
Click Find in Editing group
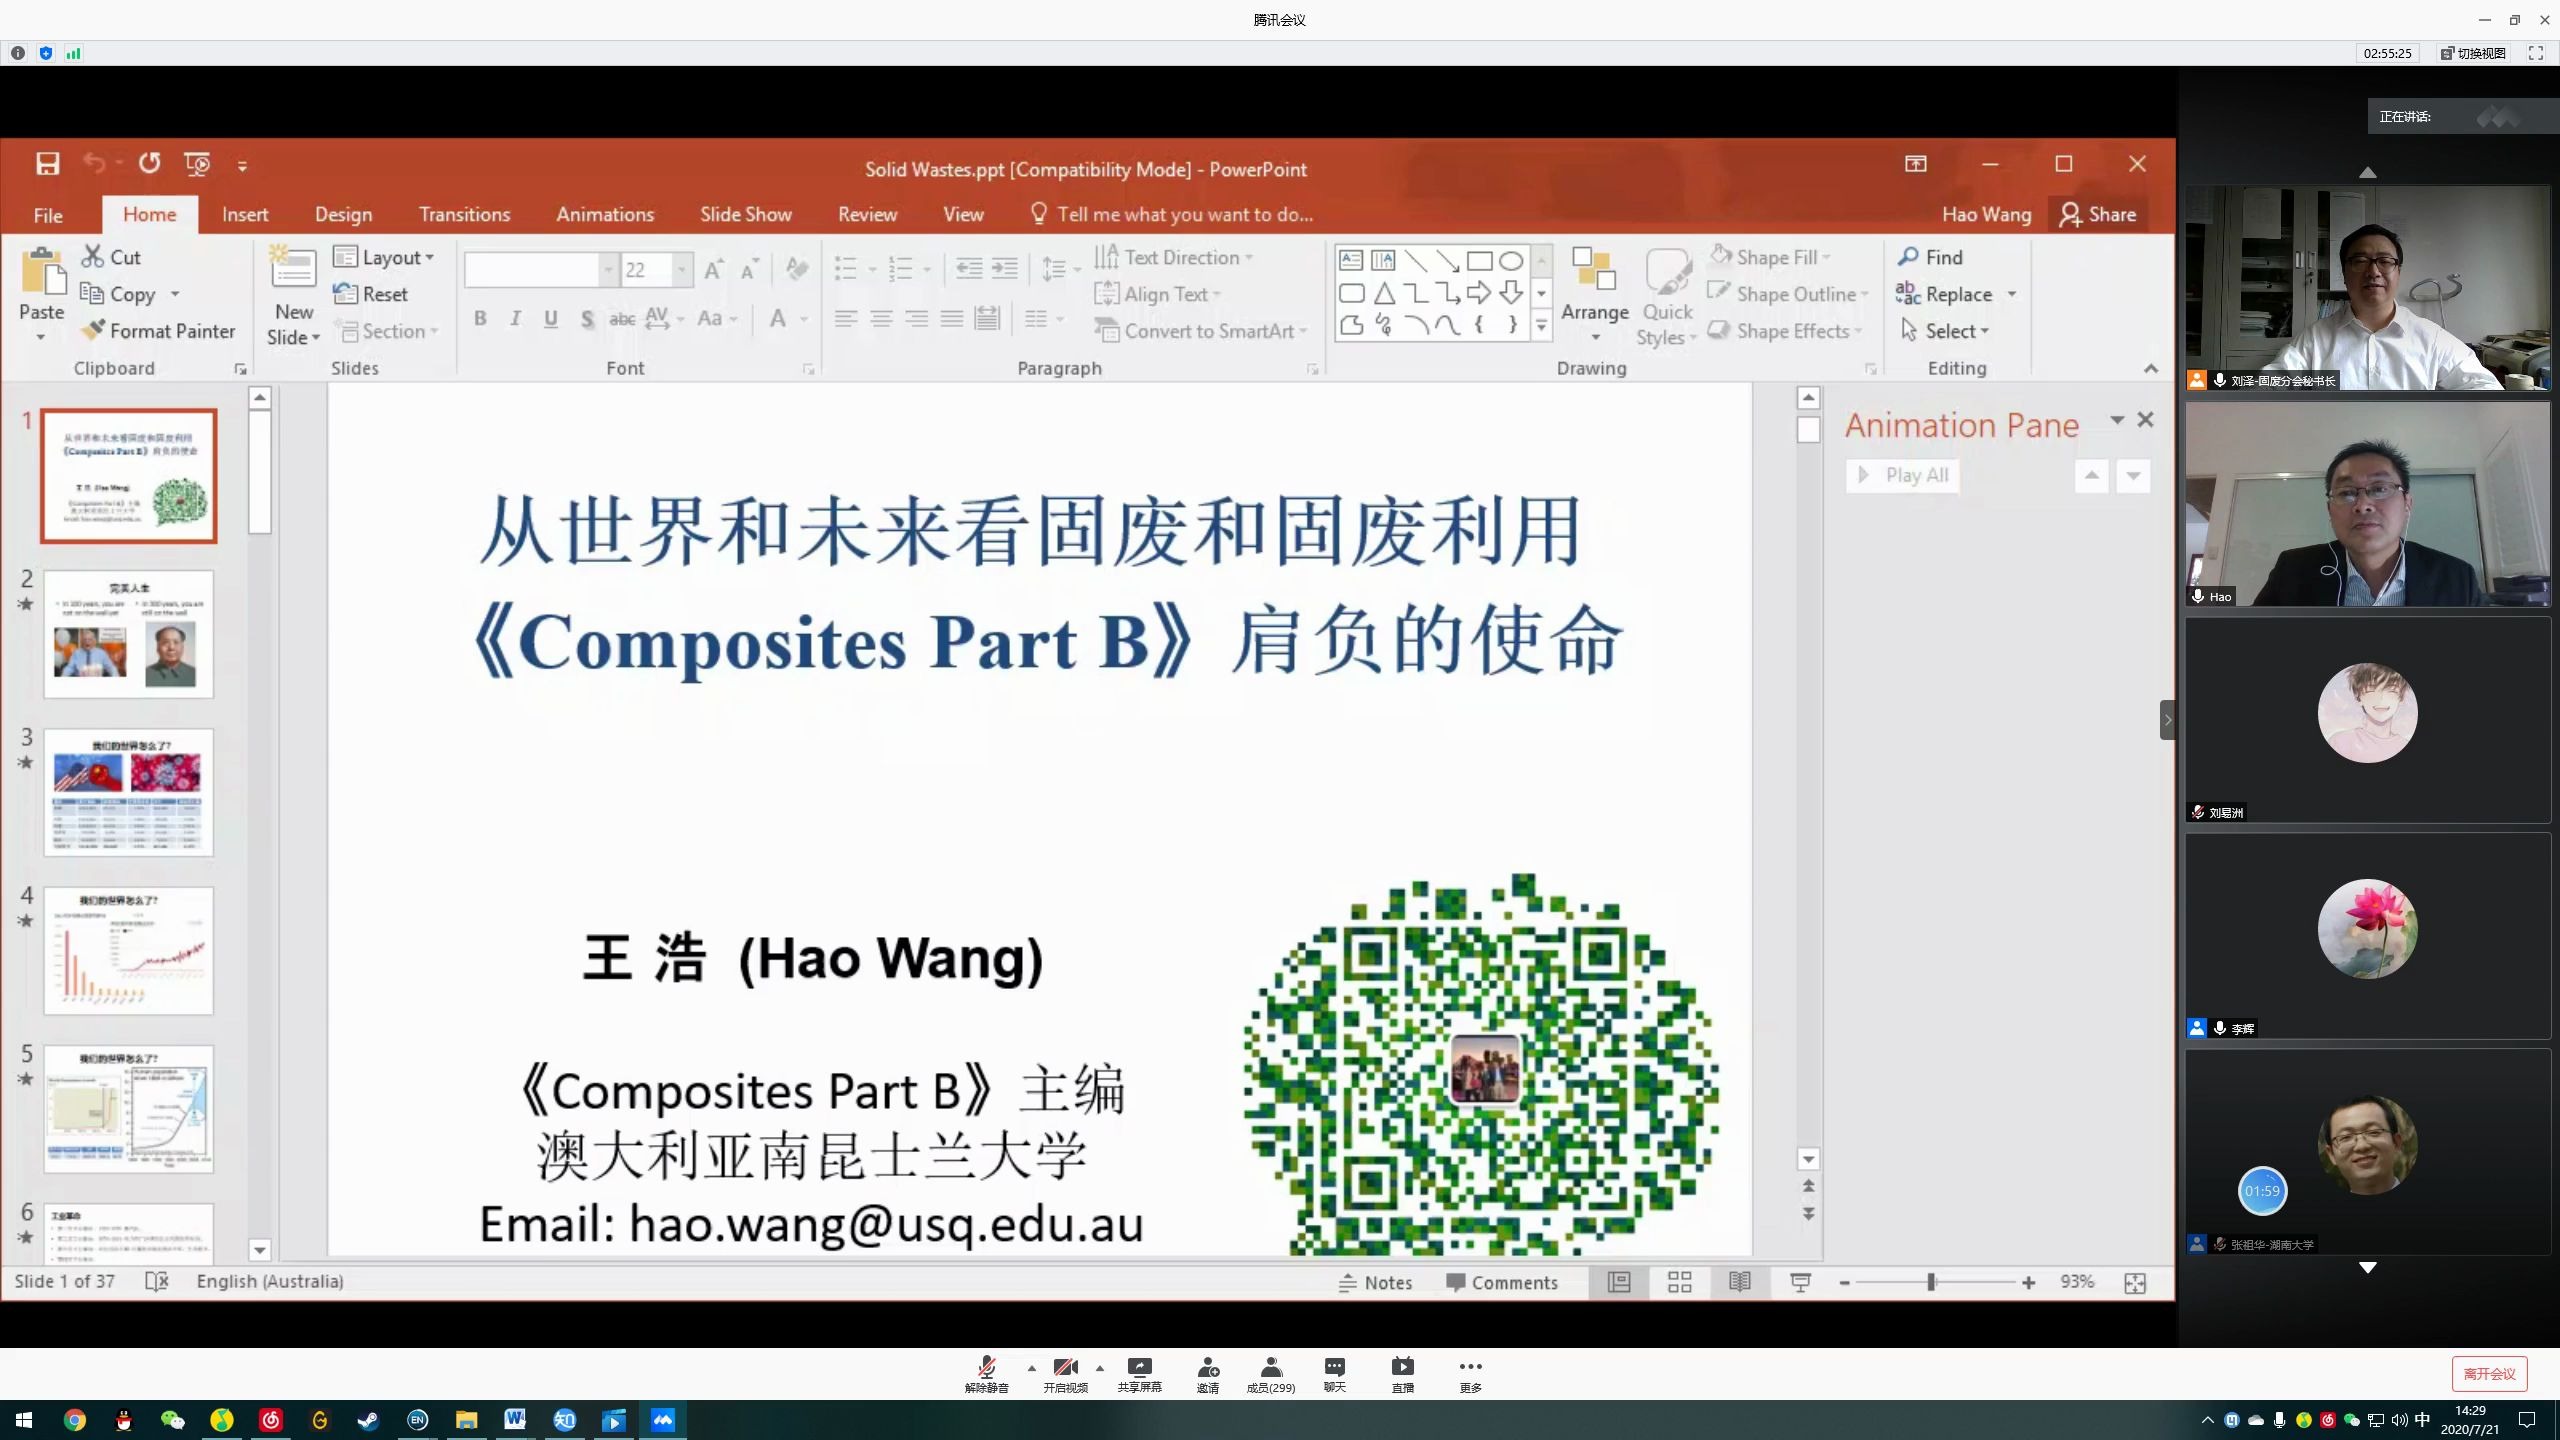click(1931, 257)
